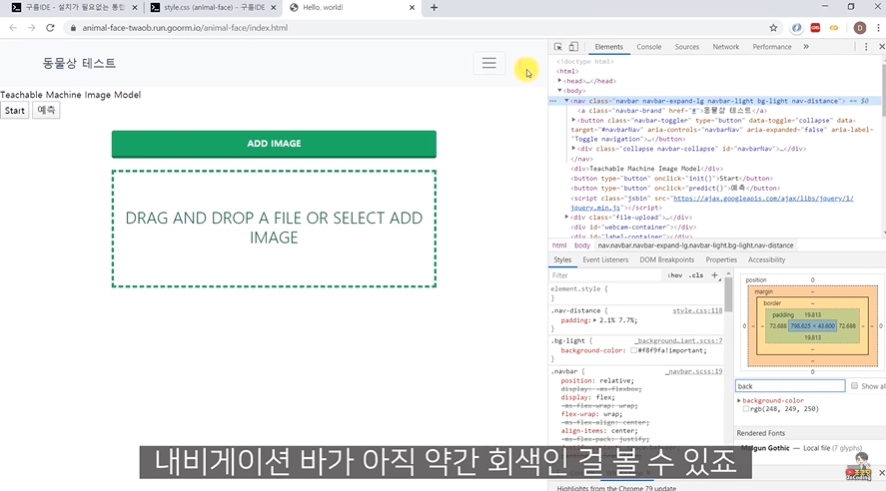
Task: Close the DevTools panel
Action: tap(881, 47)
